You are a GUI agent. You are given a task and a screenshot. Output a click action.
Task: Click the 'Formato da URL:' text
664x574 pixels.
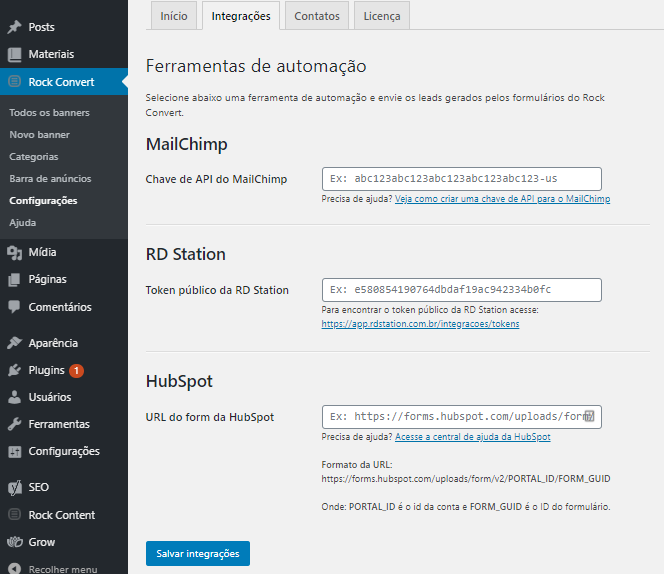click(x=357, y=465)
